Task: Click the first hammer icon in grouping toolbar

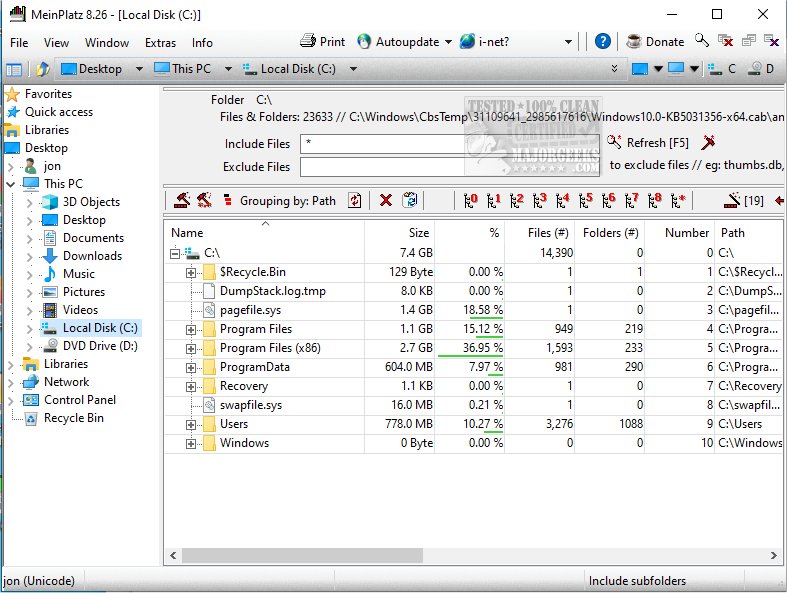Action: [182, 201]
